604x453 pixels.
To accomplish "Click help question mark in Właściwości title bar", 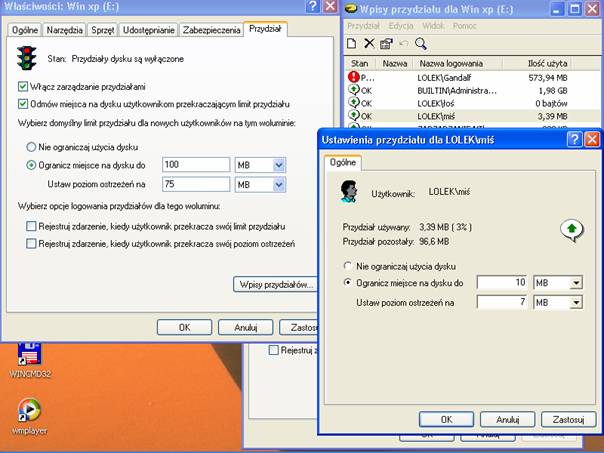I will point(312,6).
